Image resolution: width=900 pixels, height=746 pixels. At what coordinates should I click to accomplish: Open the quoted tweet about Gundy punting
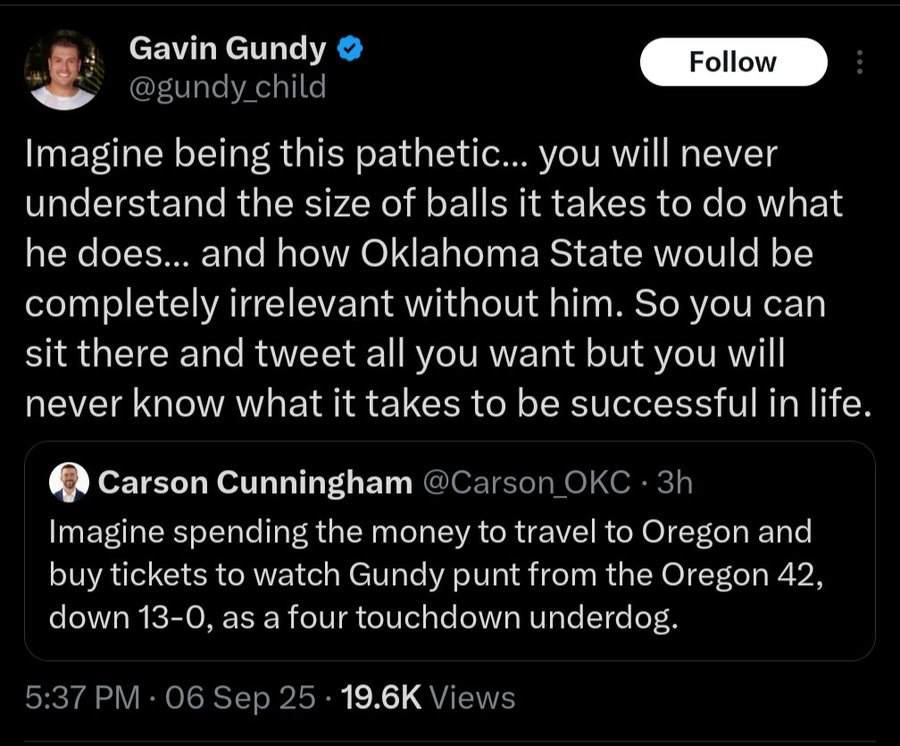point(449,551)
